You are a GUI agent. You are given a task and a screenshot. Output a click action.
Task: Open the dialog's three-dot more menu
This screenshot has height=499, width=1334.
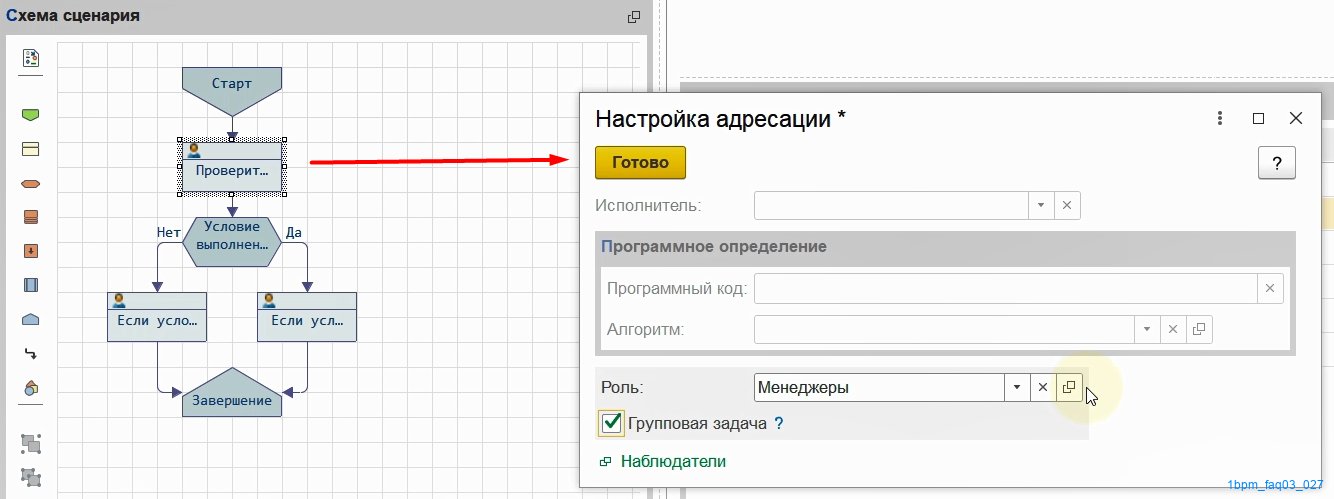point(1220,118)
